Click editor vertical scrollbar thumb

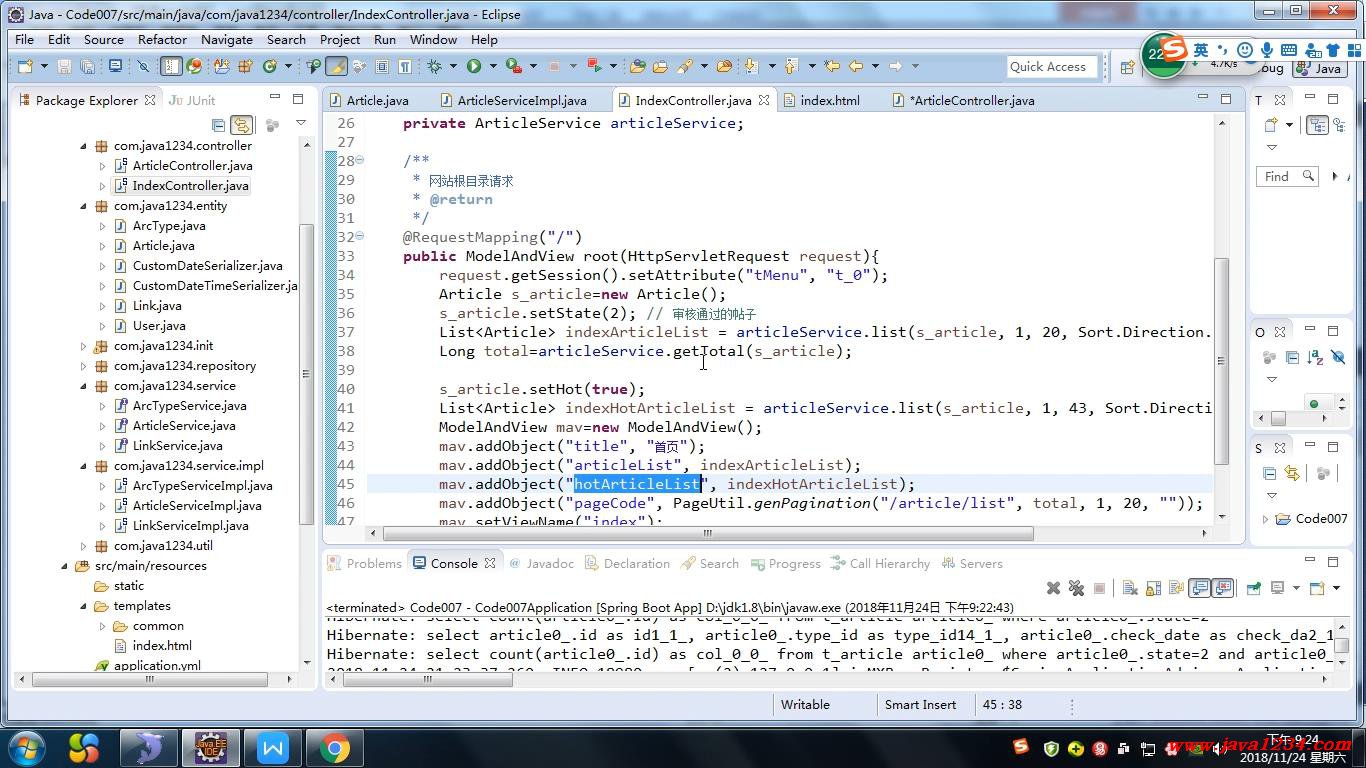(1221, 361)
